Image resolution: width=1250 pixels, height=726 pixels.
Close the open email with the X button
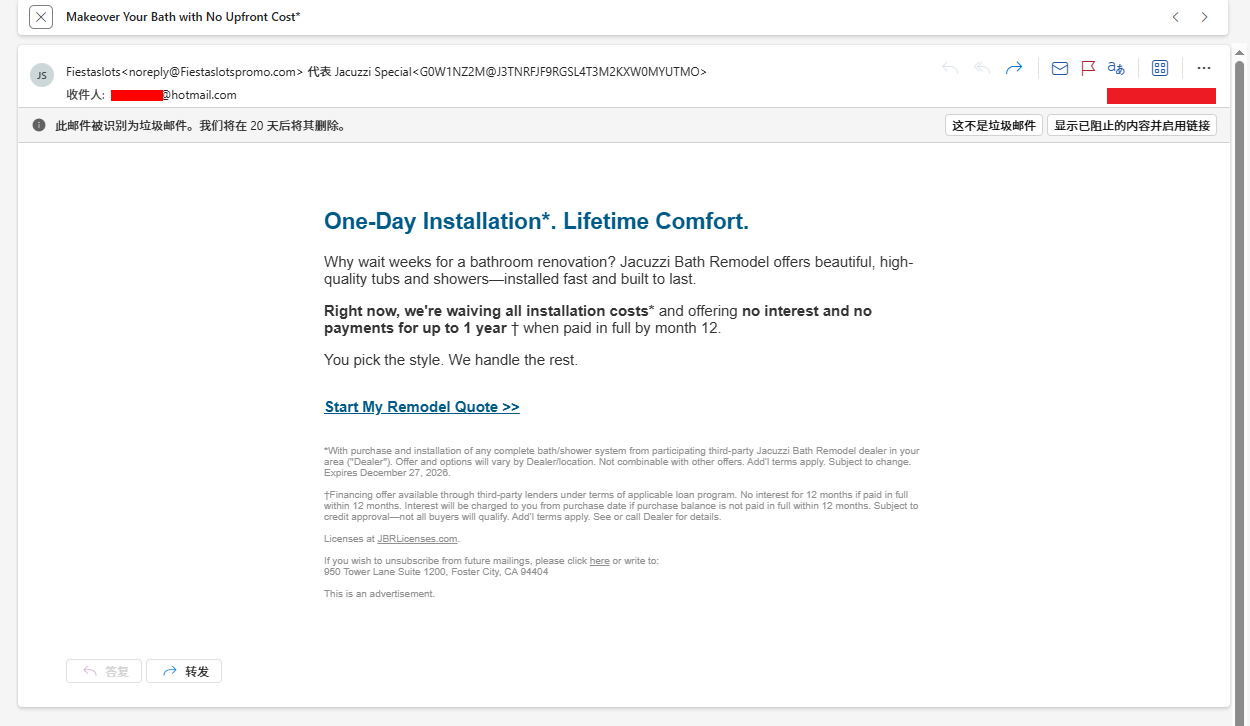point(41,17)
